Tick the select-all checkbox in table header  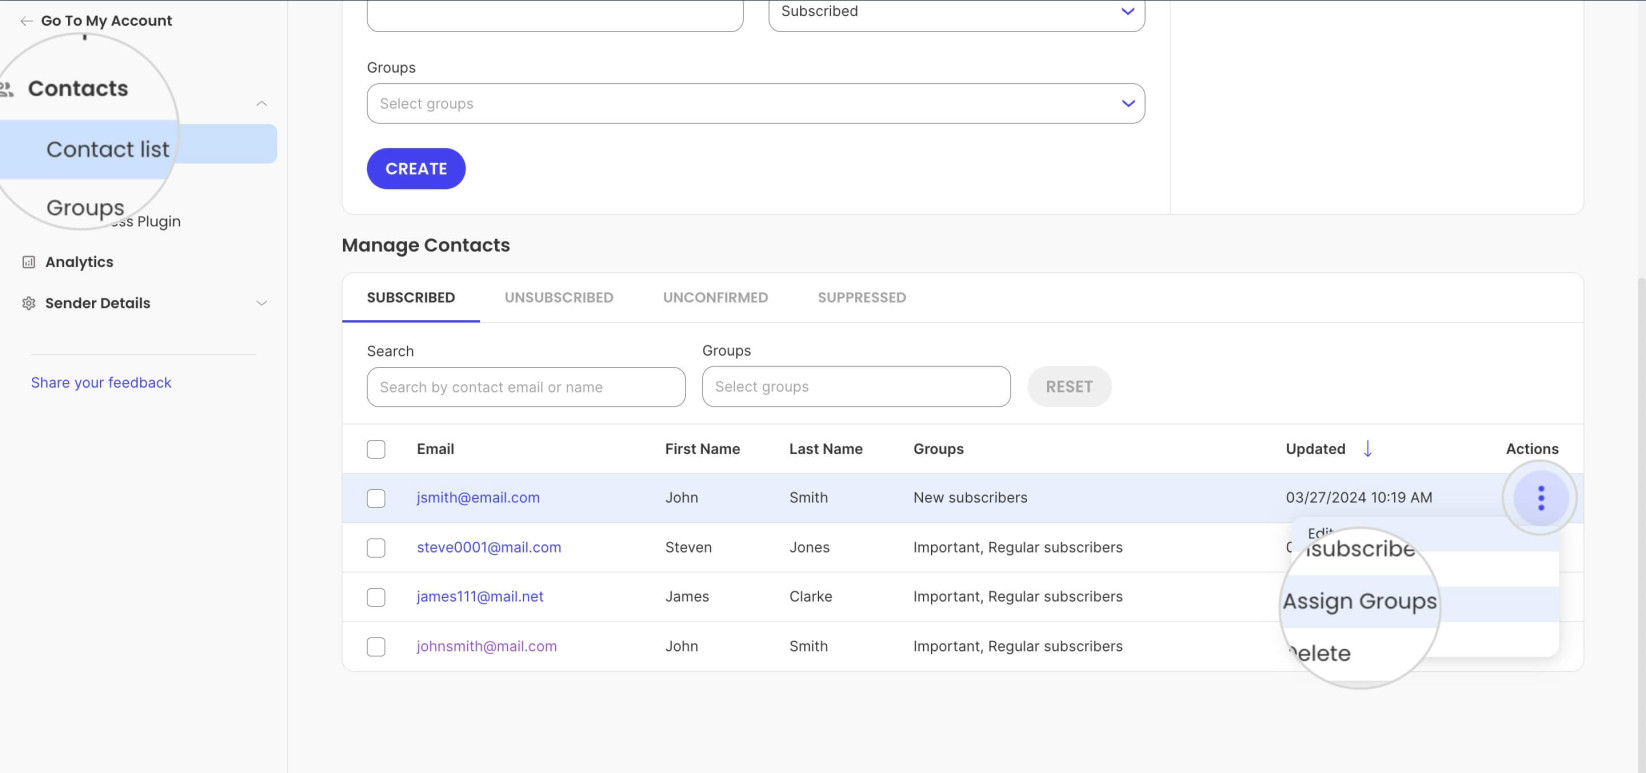(x=376, y=449)
